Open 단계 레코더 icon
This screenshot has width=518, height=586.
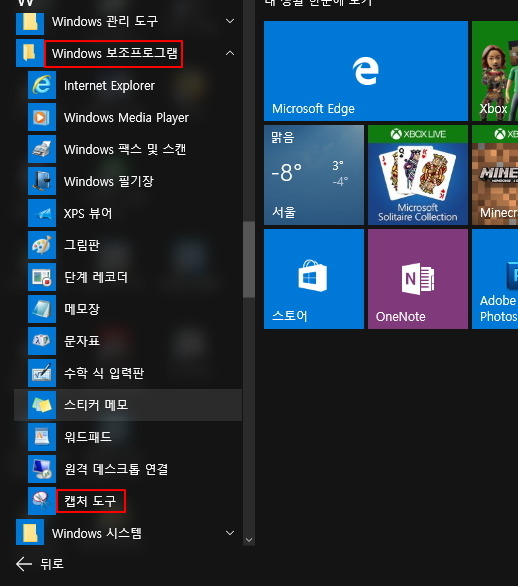click(x=42, y=277)
